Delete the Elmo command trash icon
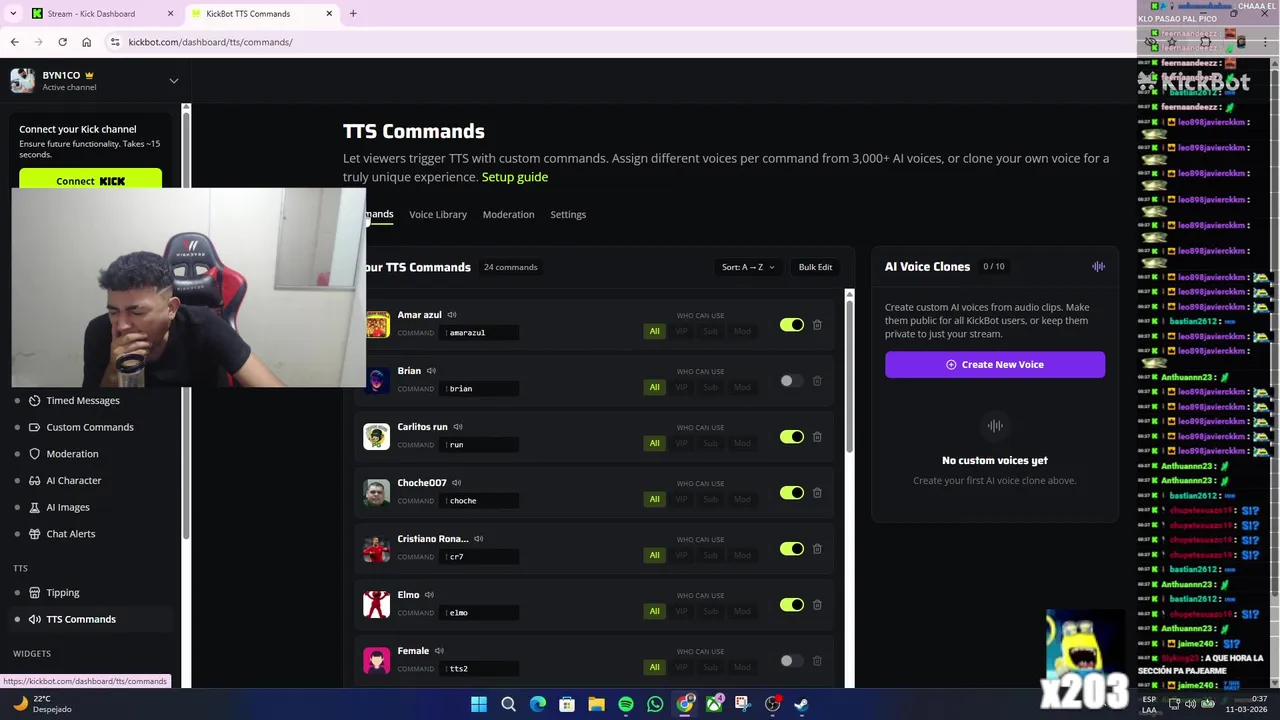This screenshot has width=1280, height=720. (817, 605)
